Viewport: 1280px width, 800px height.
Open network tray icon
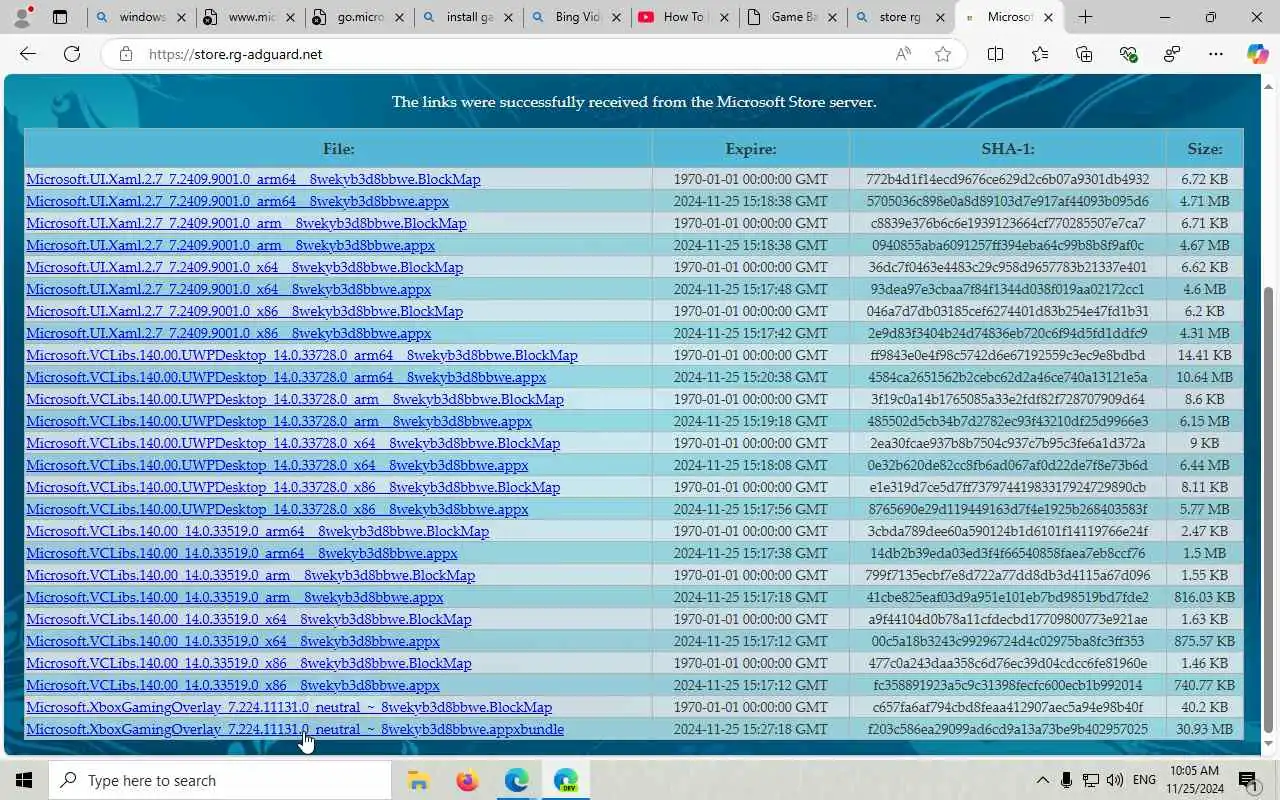(x=1091, y=780)
